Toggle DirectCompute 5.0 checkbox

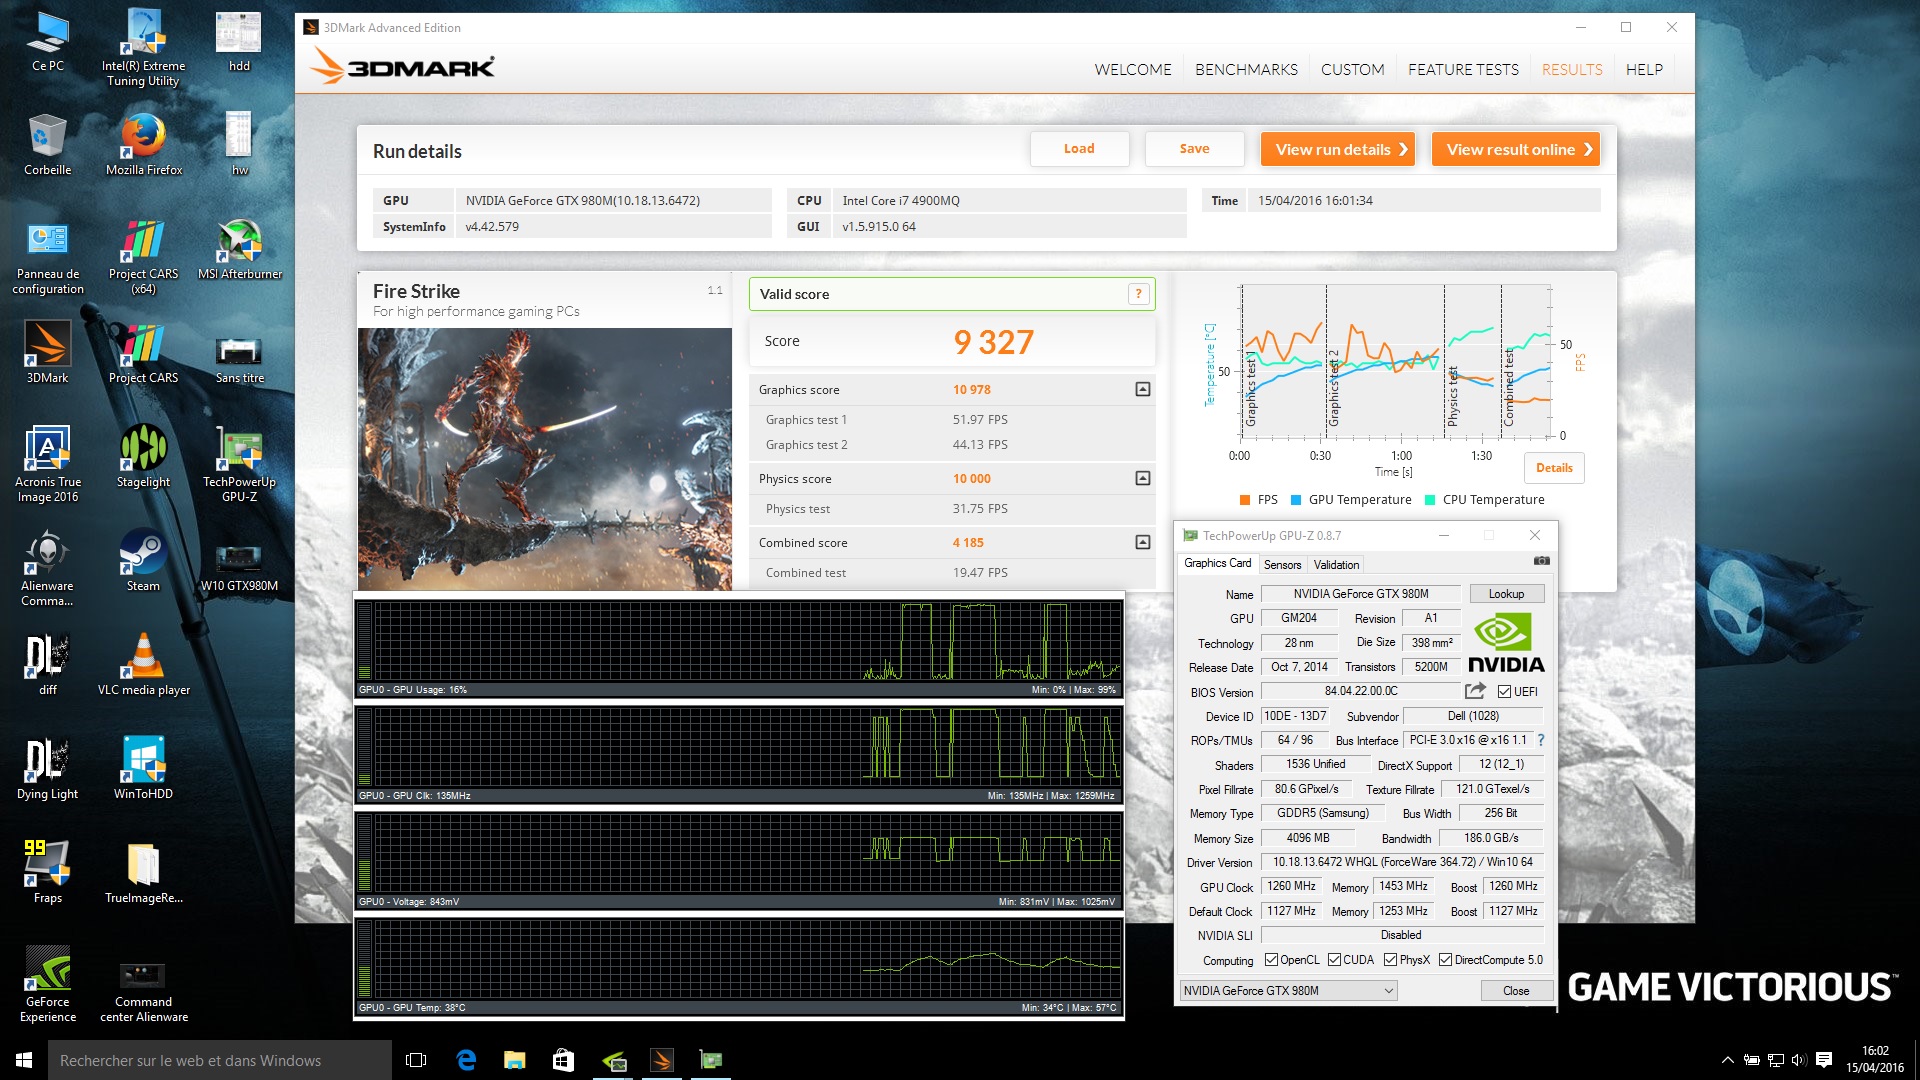[1445, 960]
